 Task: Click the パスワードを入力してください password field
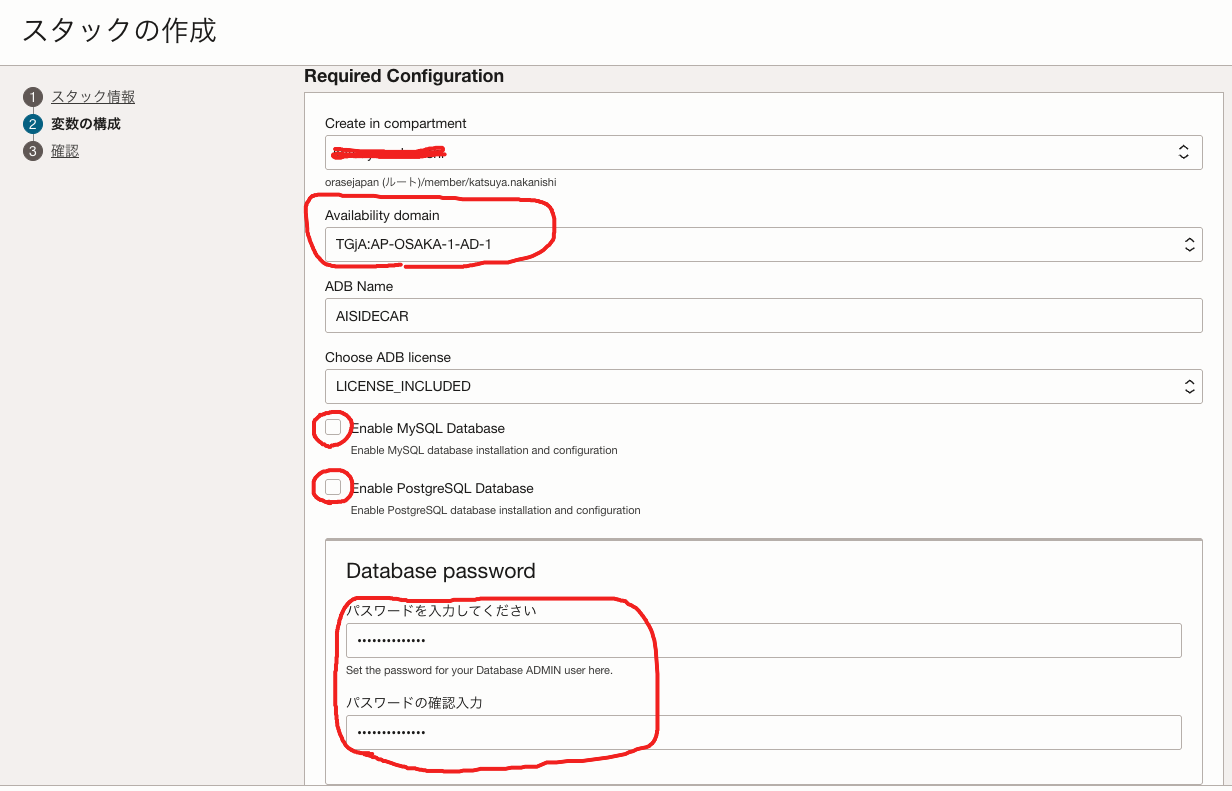(x=763, y=640)
